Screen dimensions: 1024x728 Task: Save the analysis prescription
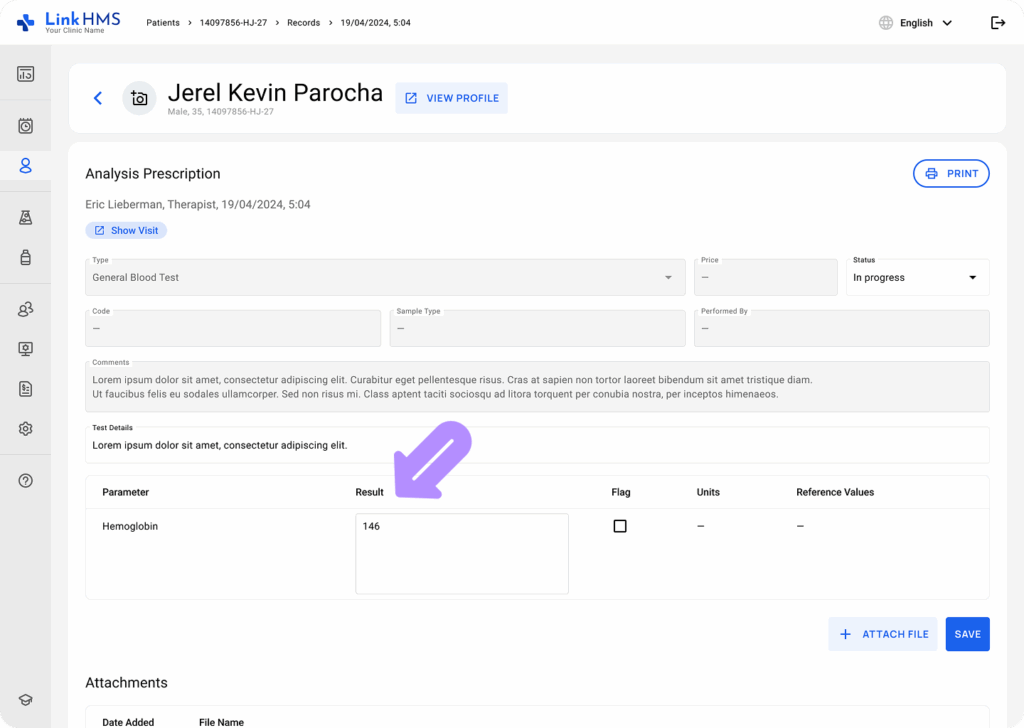point(967,634)
